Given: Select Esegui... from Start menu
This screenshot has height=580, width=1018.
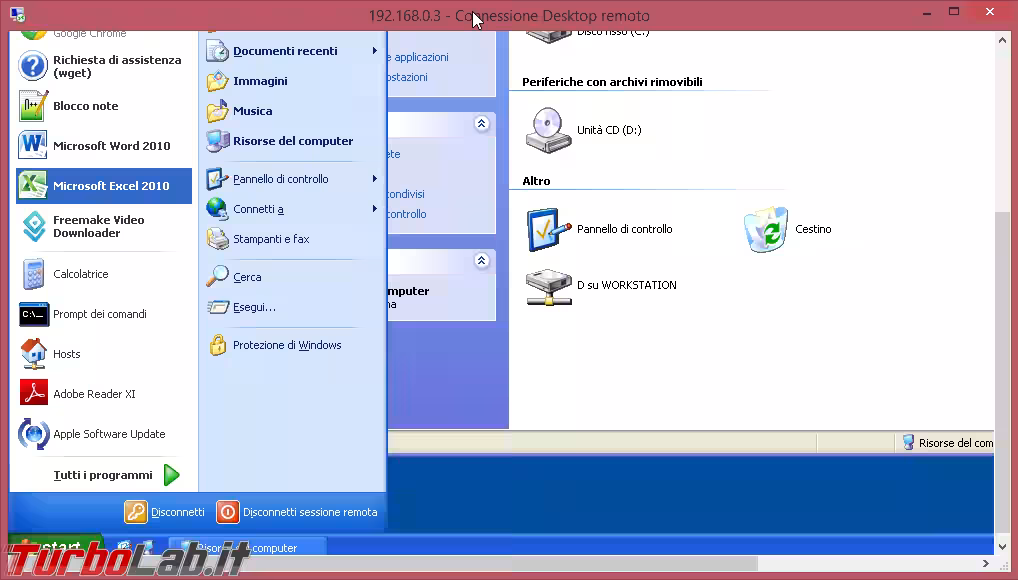Looking at the screenshot, I should (x=254, y=307).
